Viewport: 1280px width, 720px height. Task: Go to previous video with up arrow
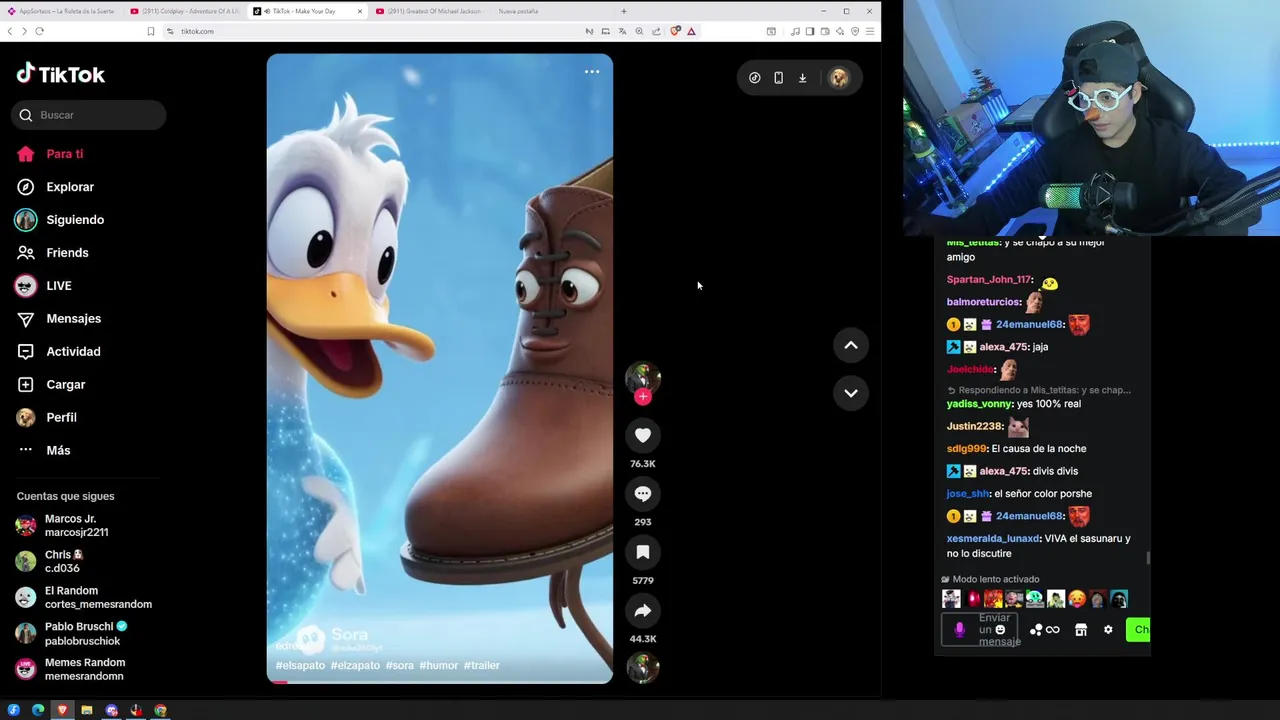pyautogui.click(x=851, y=346)
